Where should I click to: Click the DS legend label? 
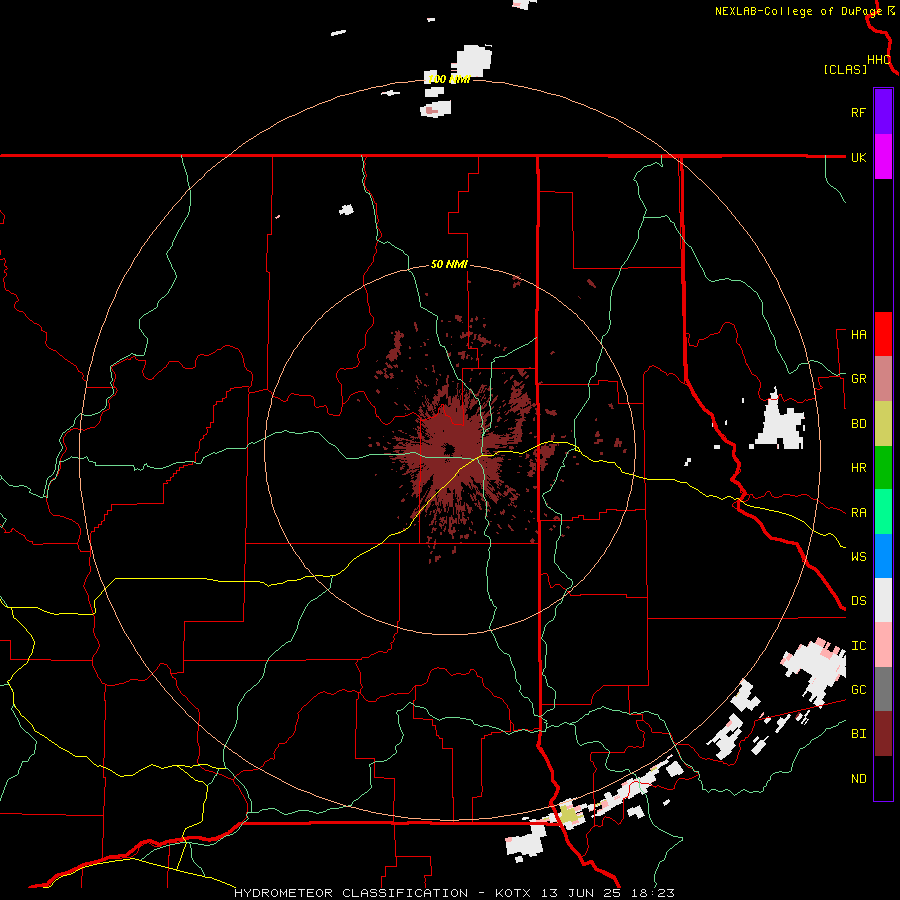pos(858,601)
